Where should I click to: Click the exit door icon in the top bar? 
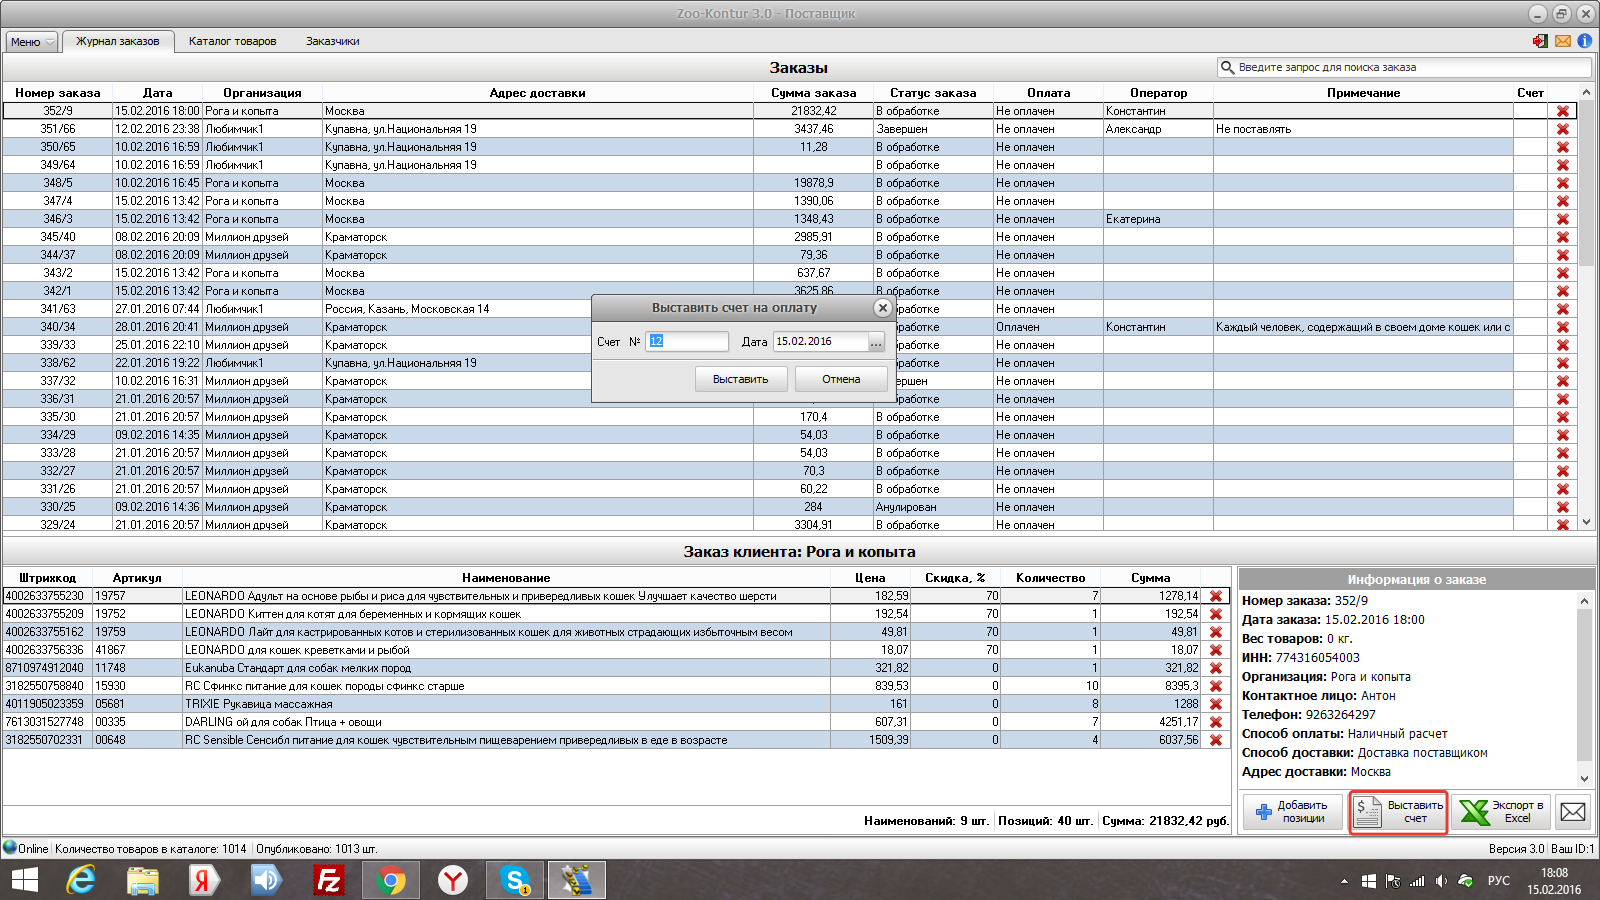1540,41
